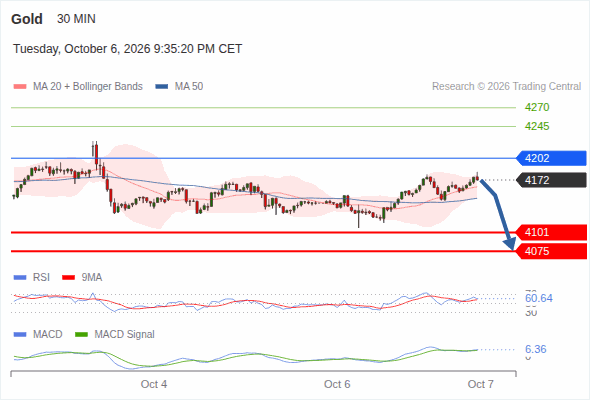Click the chart date and time stamp
The height and width of the screenshot is (400, 590).
pos(128,49)
